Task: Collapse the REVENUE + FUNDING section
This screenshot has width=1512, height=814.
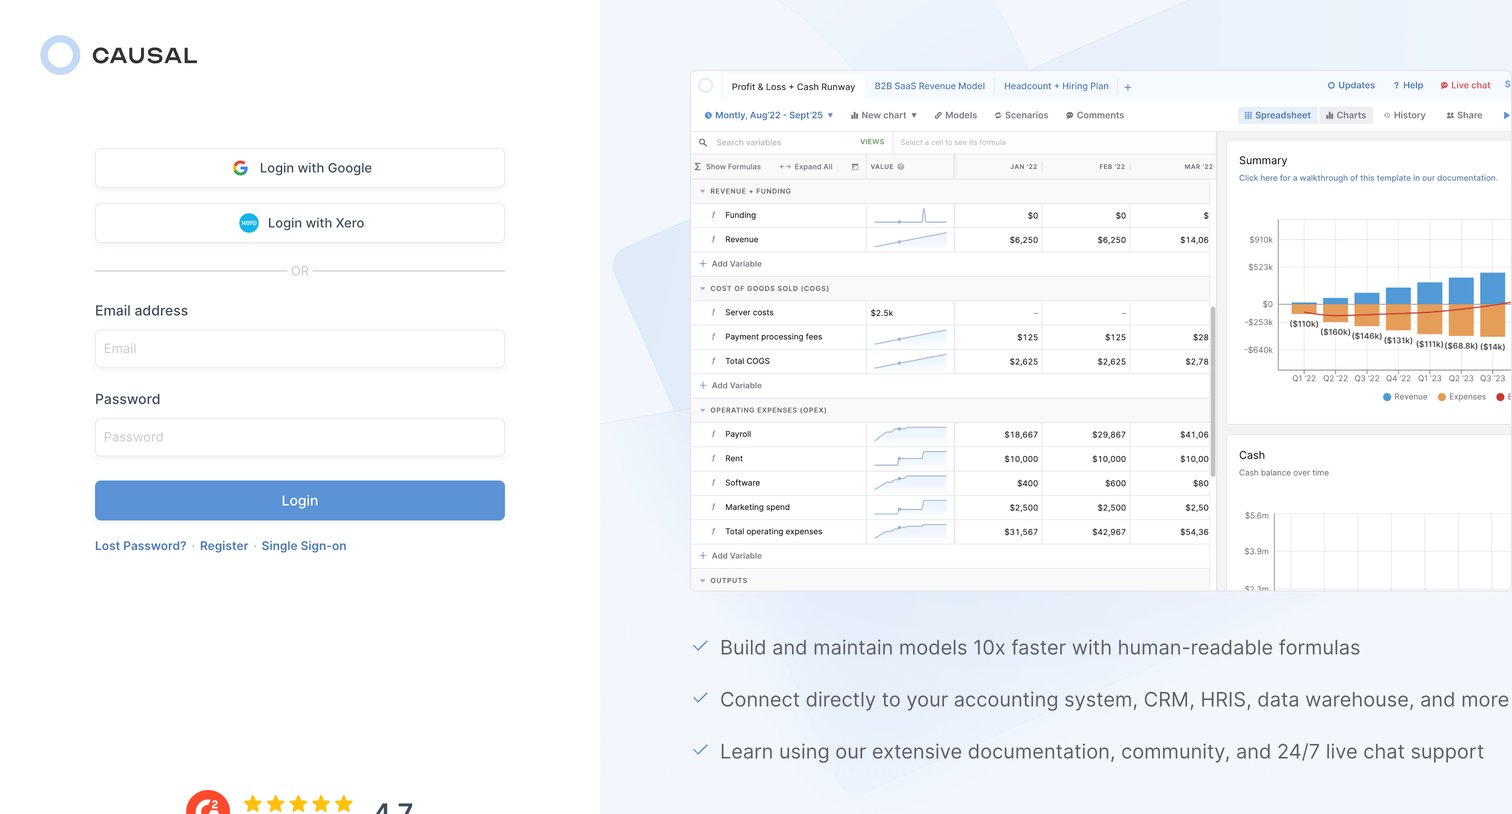Action: pos(702,191)
